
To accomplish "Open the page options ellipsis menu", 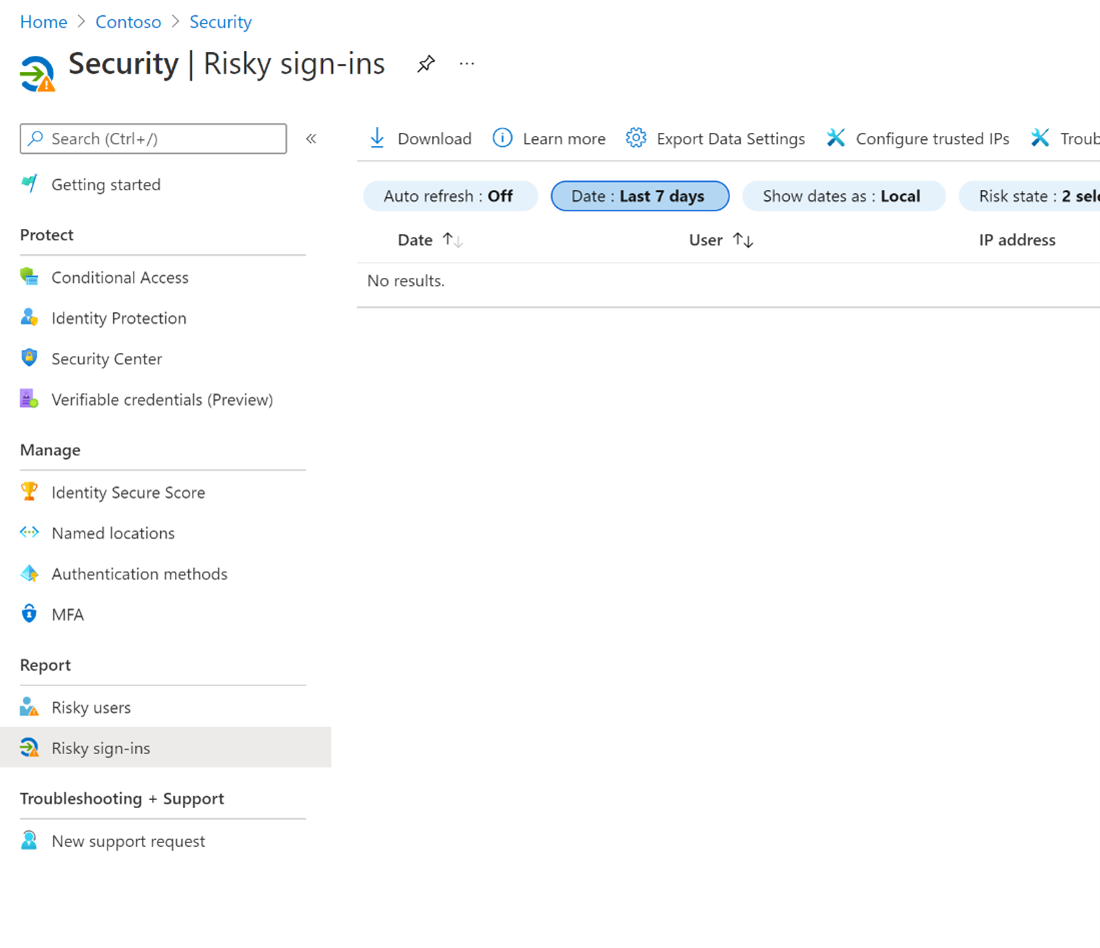I will pos(466,63).
